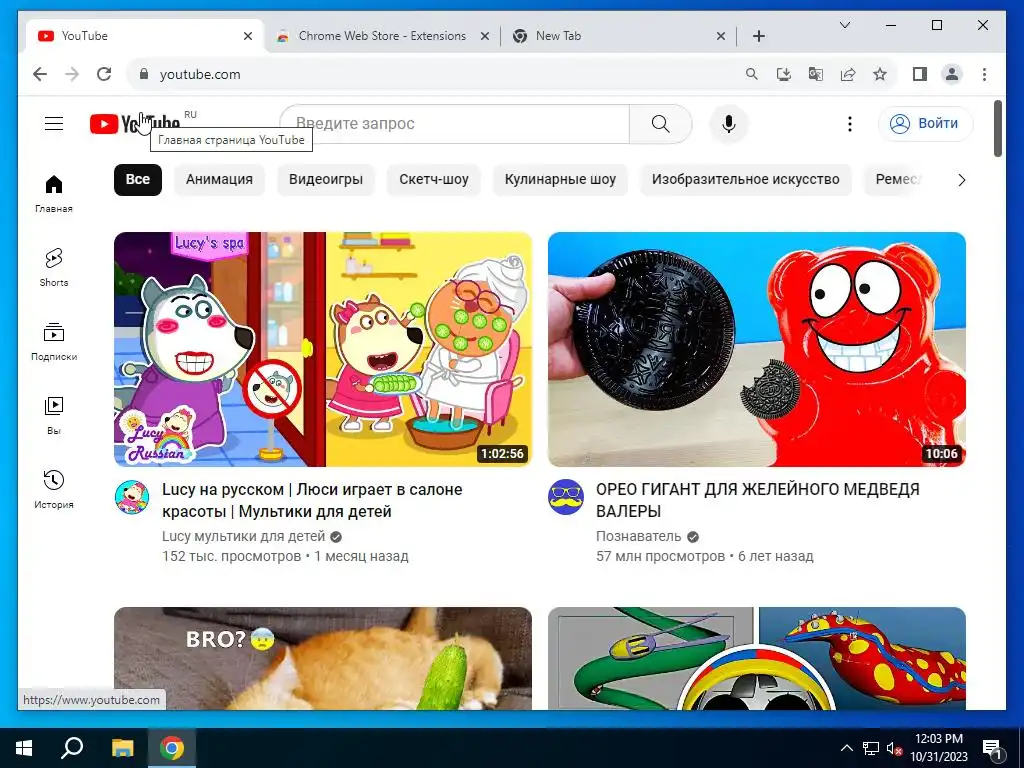Click the search magnifier button in YouTube

[x=660, y=123]
